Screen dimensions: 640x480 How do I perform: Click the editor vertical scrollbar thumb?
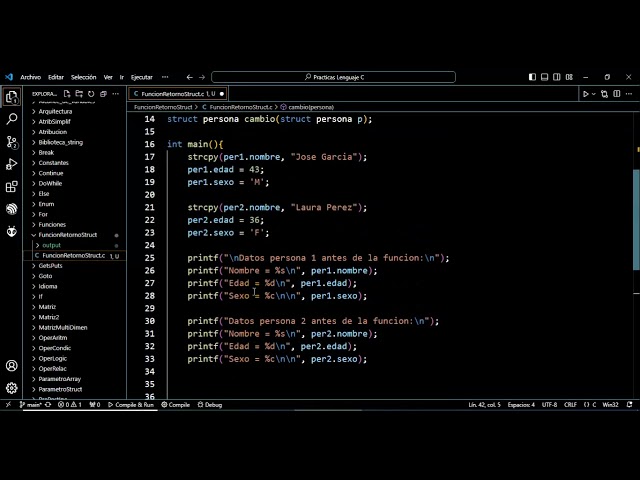click(636, 220)
